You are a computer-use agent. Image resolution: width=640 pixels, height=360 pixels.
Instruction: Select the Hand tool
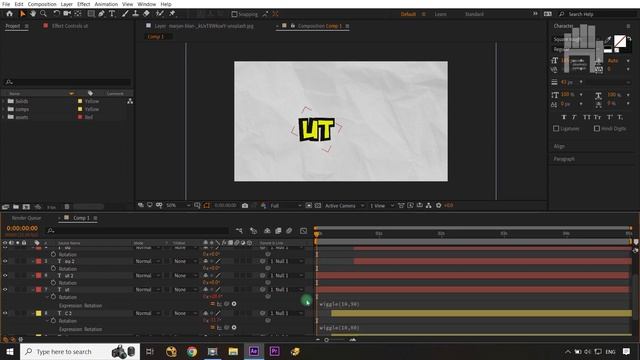point(33,14)
